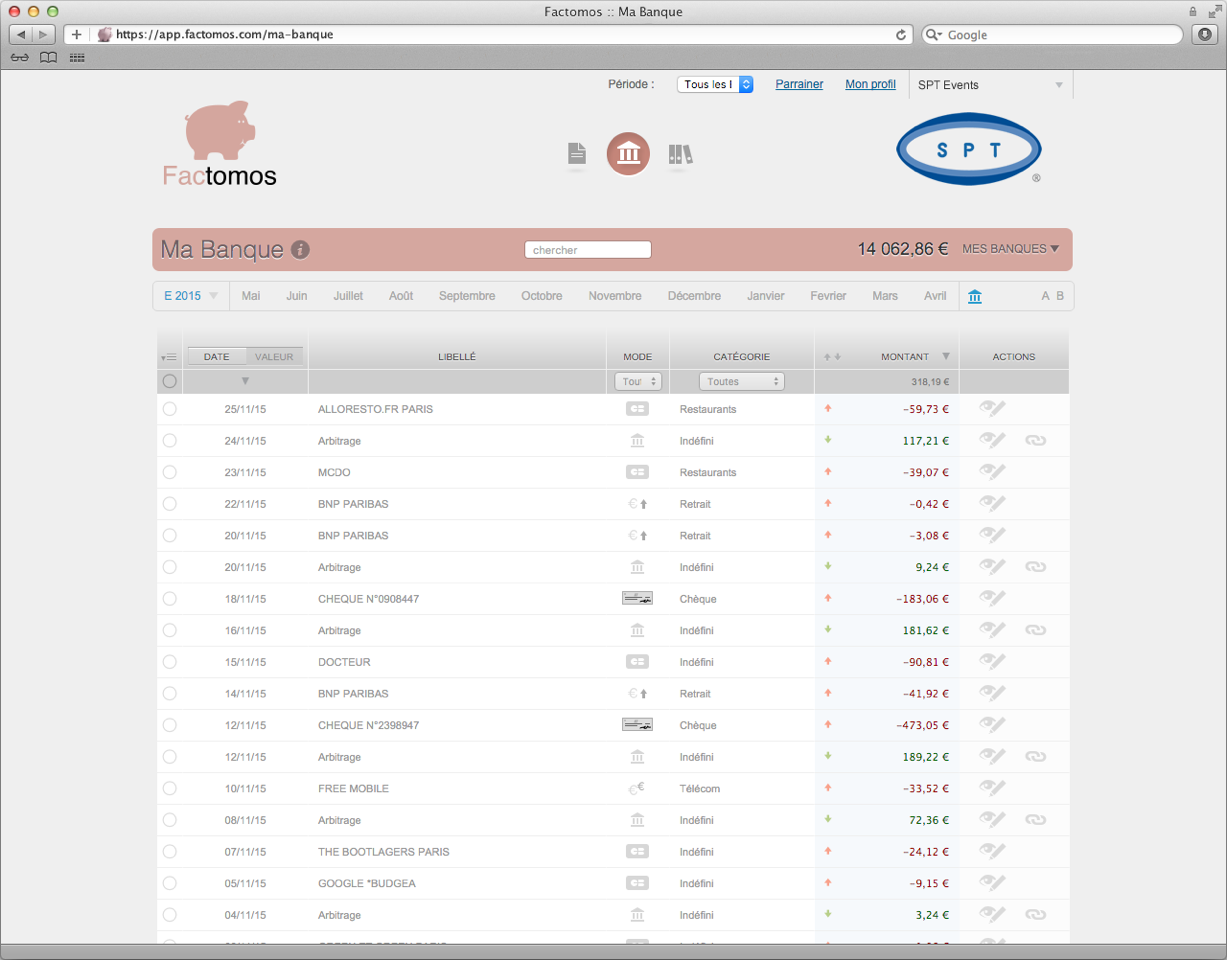
Task: Click the A button in the month bar
Action: tap(1046, 296)
